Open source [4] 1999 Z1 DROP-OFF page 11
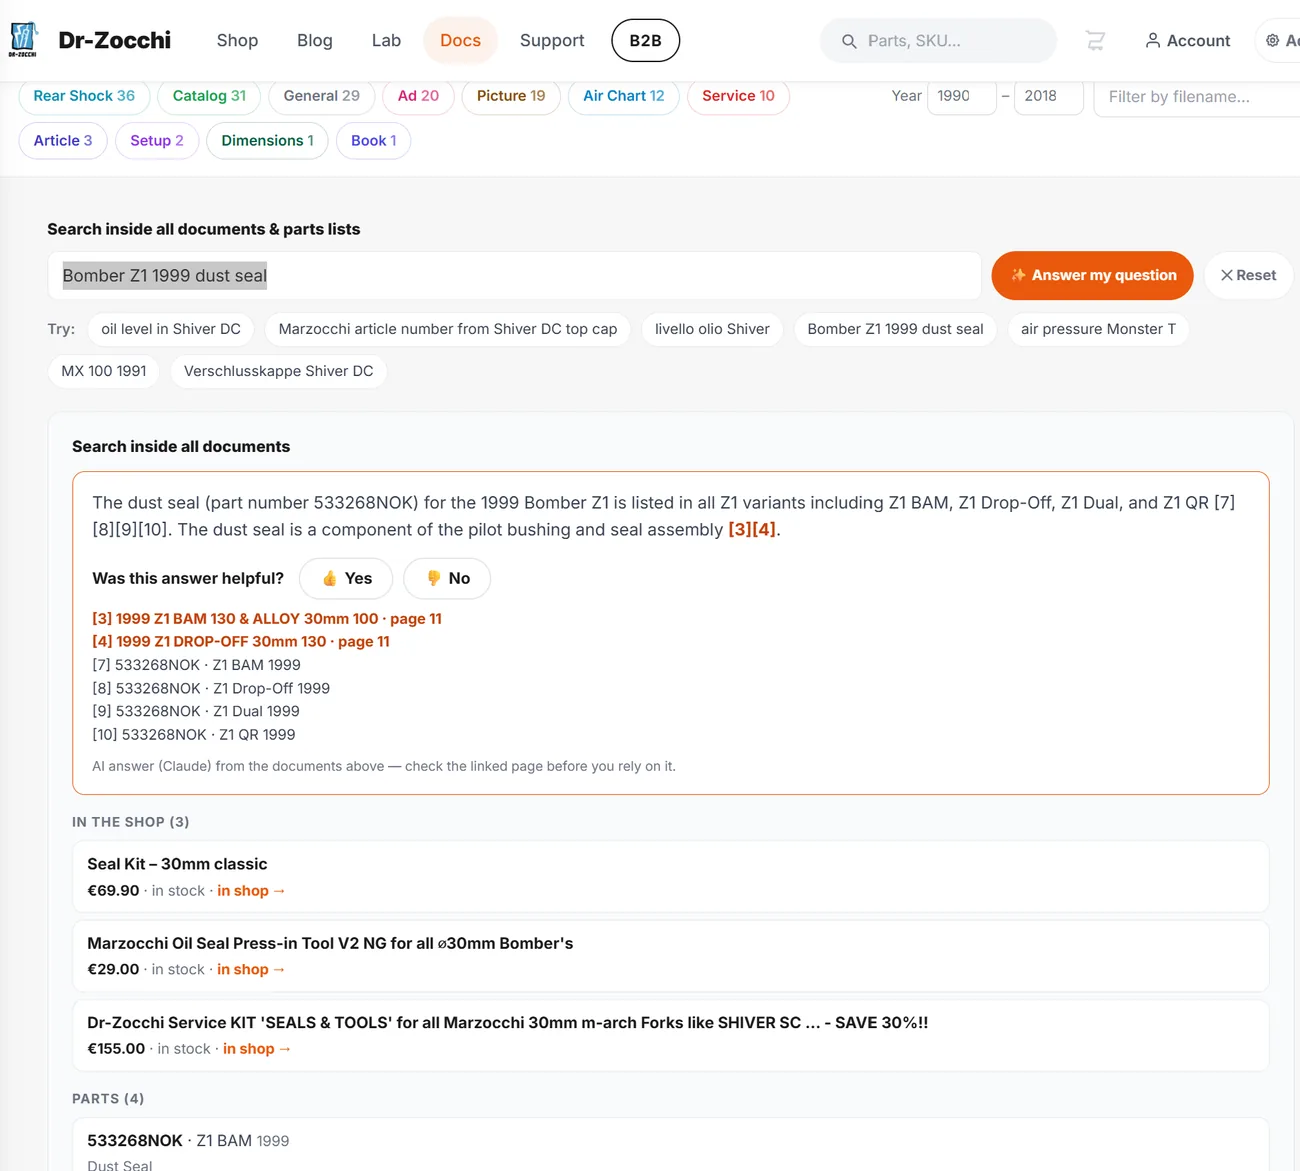This screenshot has width=1300, height=1171. click(x=241, y=642)
